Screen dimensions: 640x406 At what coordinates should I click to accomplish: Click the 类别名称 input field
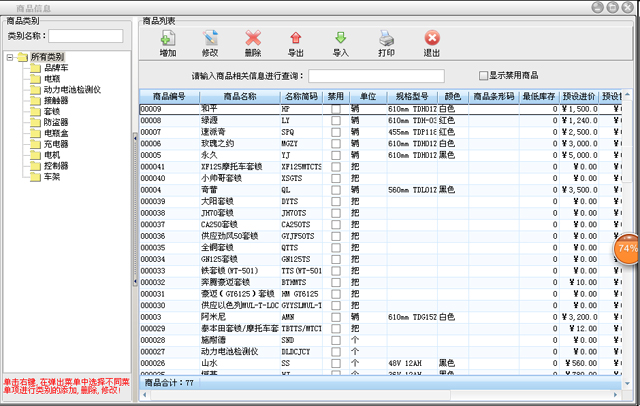79,36
